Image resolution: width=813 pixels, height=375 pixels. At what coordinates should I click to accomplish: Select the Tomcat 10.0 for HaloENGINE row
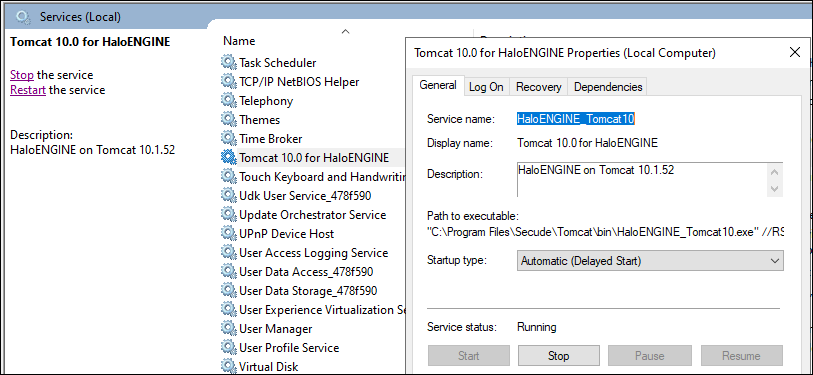[x=313, y=157]
